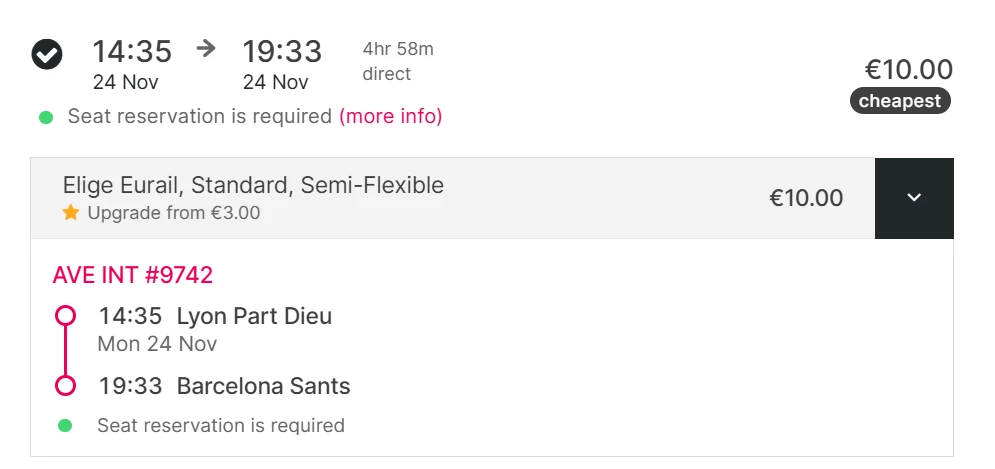Click the 19:33 arrival time header
Image resolution: width=995 pixels, height=469 pixels.
tap(281, 51)
